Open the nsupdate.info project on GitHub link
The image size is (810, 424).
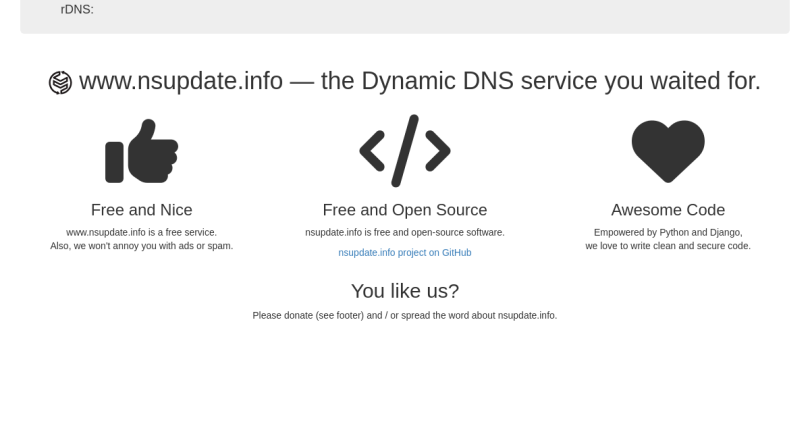point(405,253)
